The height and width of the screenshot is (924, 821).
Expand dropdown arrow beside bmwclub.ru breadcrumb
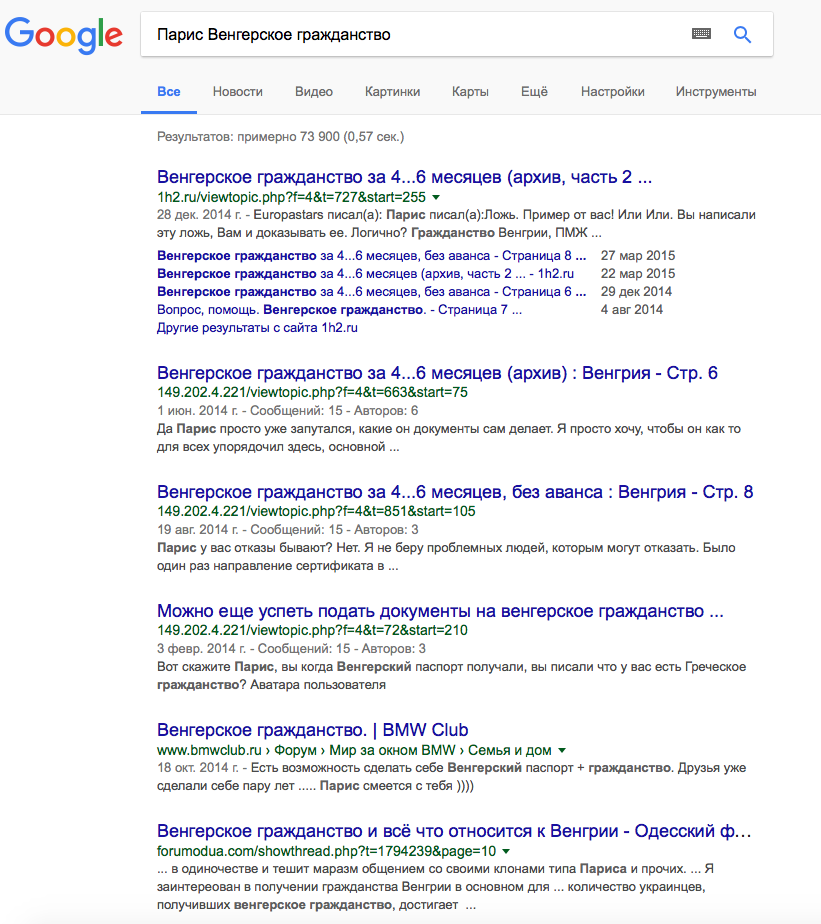(x=562, y=750)
